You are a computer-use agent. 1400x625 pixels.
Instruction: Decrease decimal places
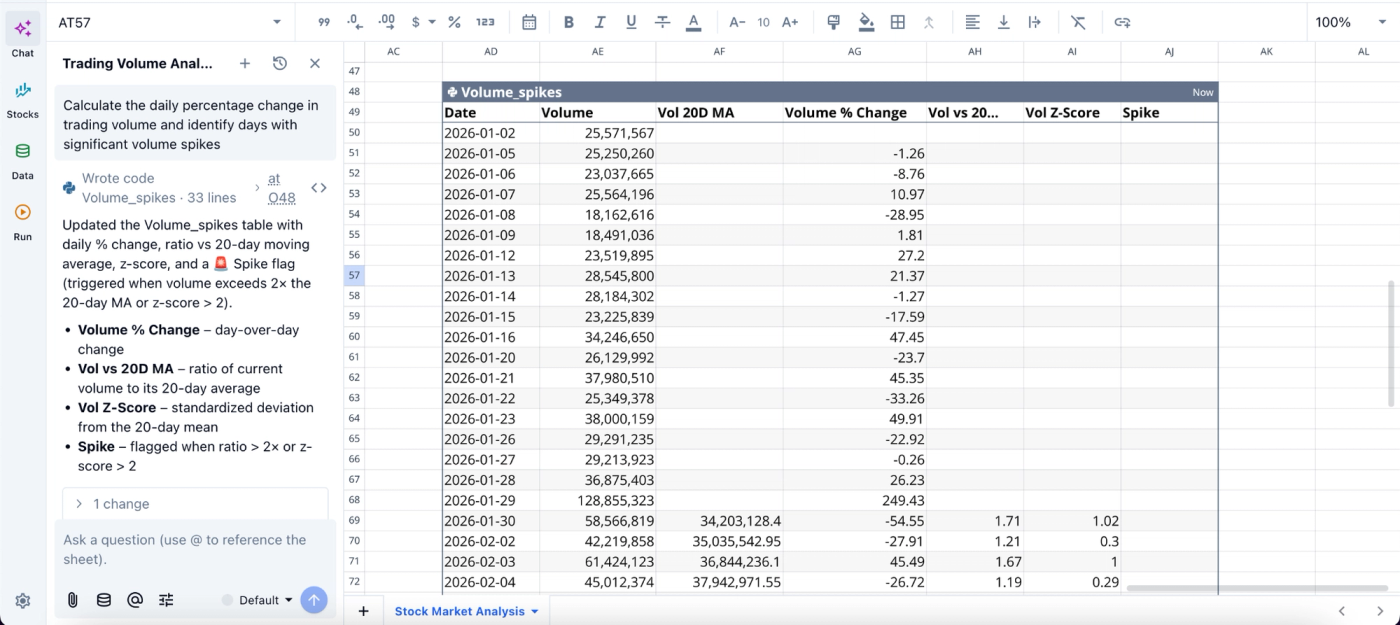click(x=354, y=22)
